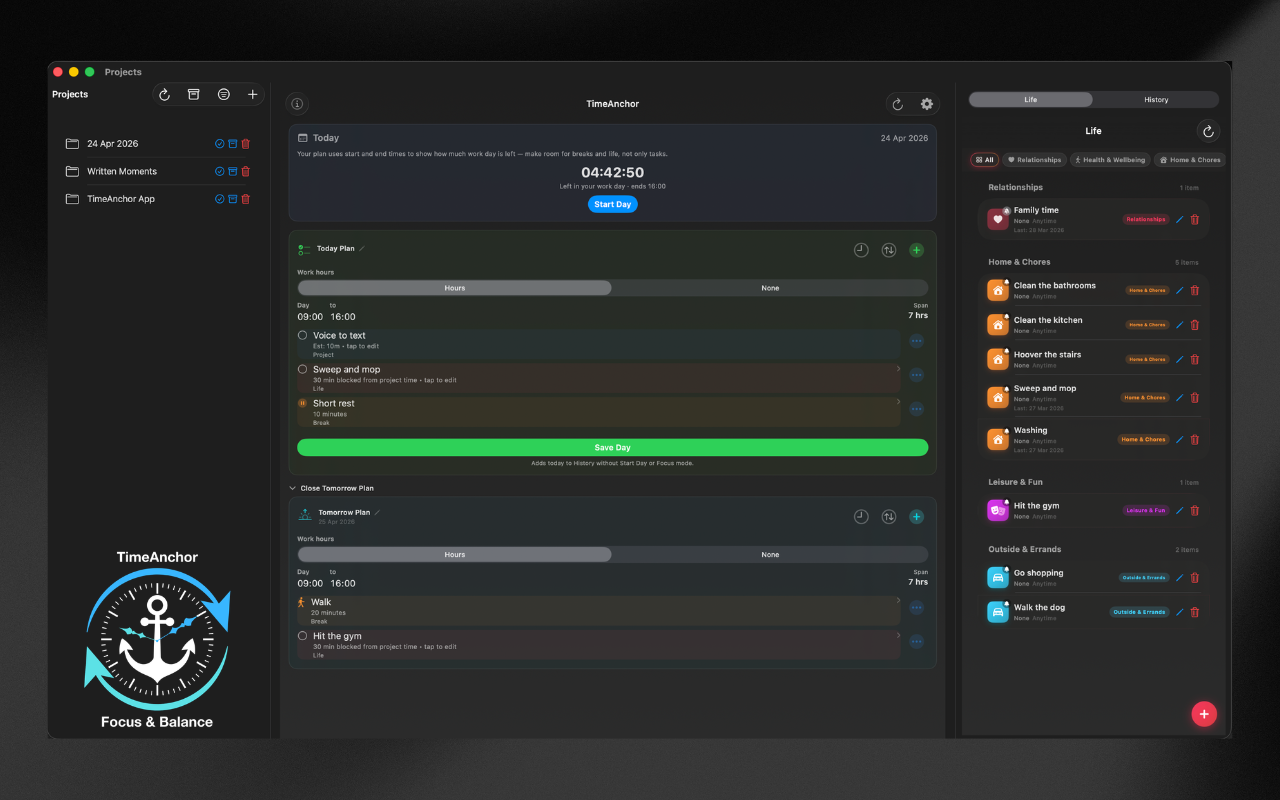Select Hours for tomorrow's work hours
Screen dimensions: 1280x800
point(455,554)
